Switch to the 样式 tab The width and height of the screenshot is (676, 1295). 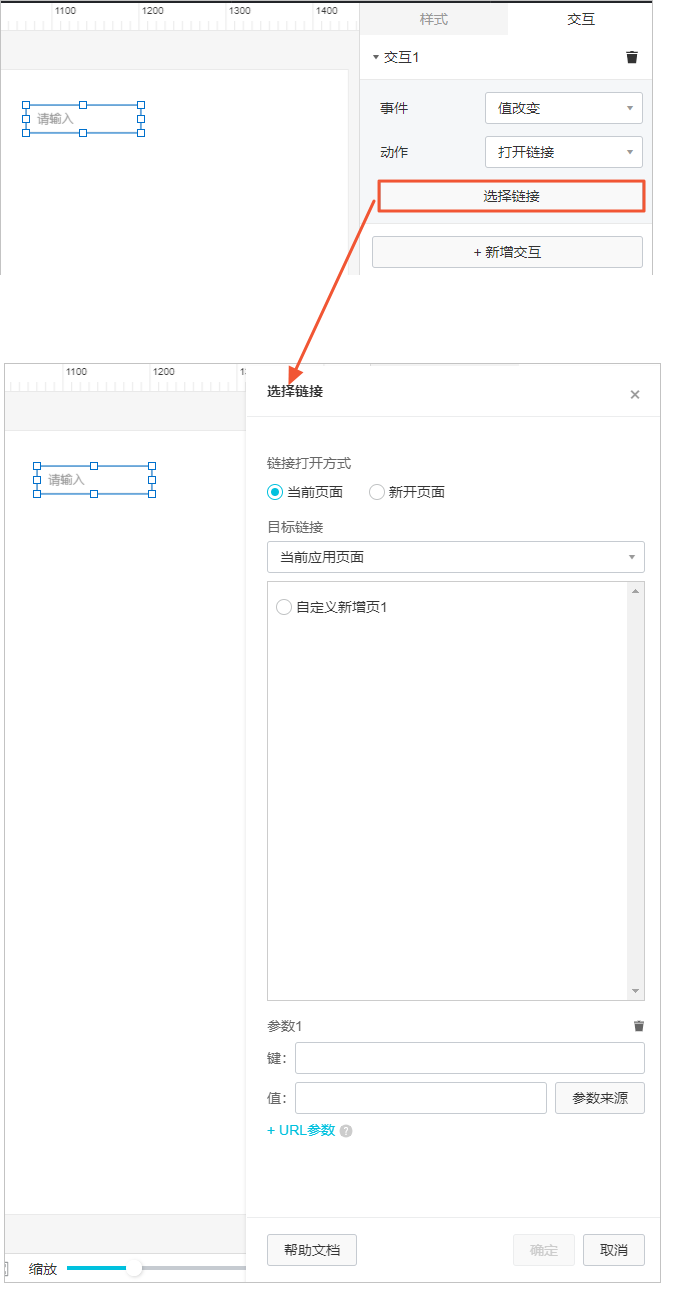click(x=434, y=19)
